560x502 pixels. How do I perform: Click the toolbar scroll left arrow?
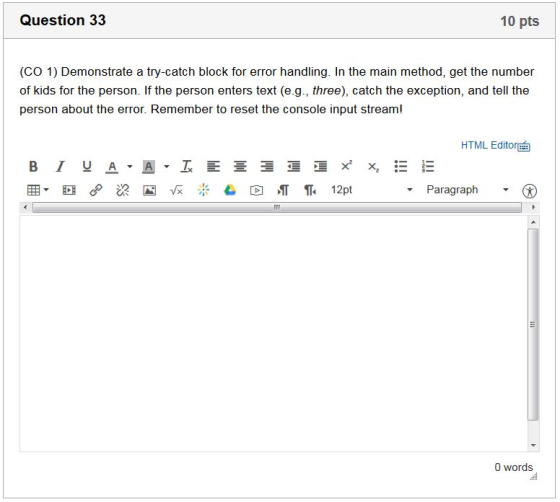tap(25, 207)
